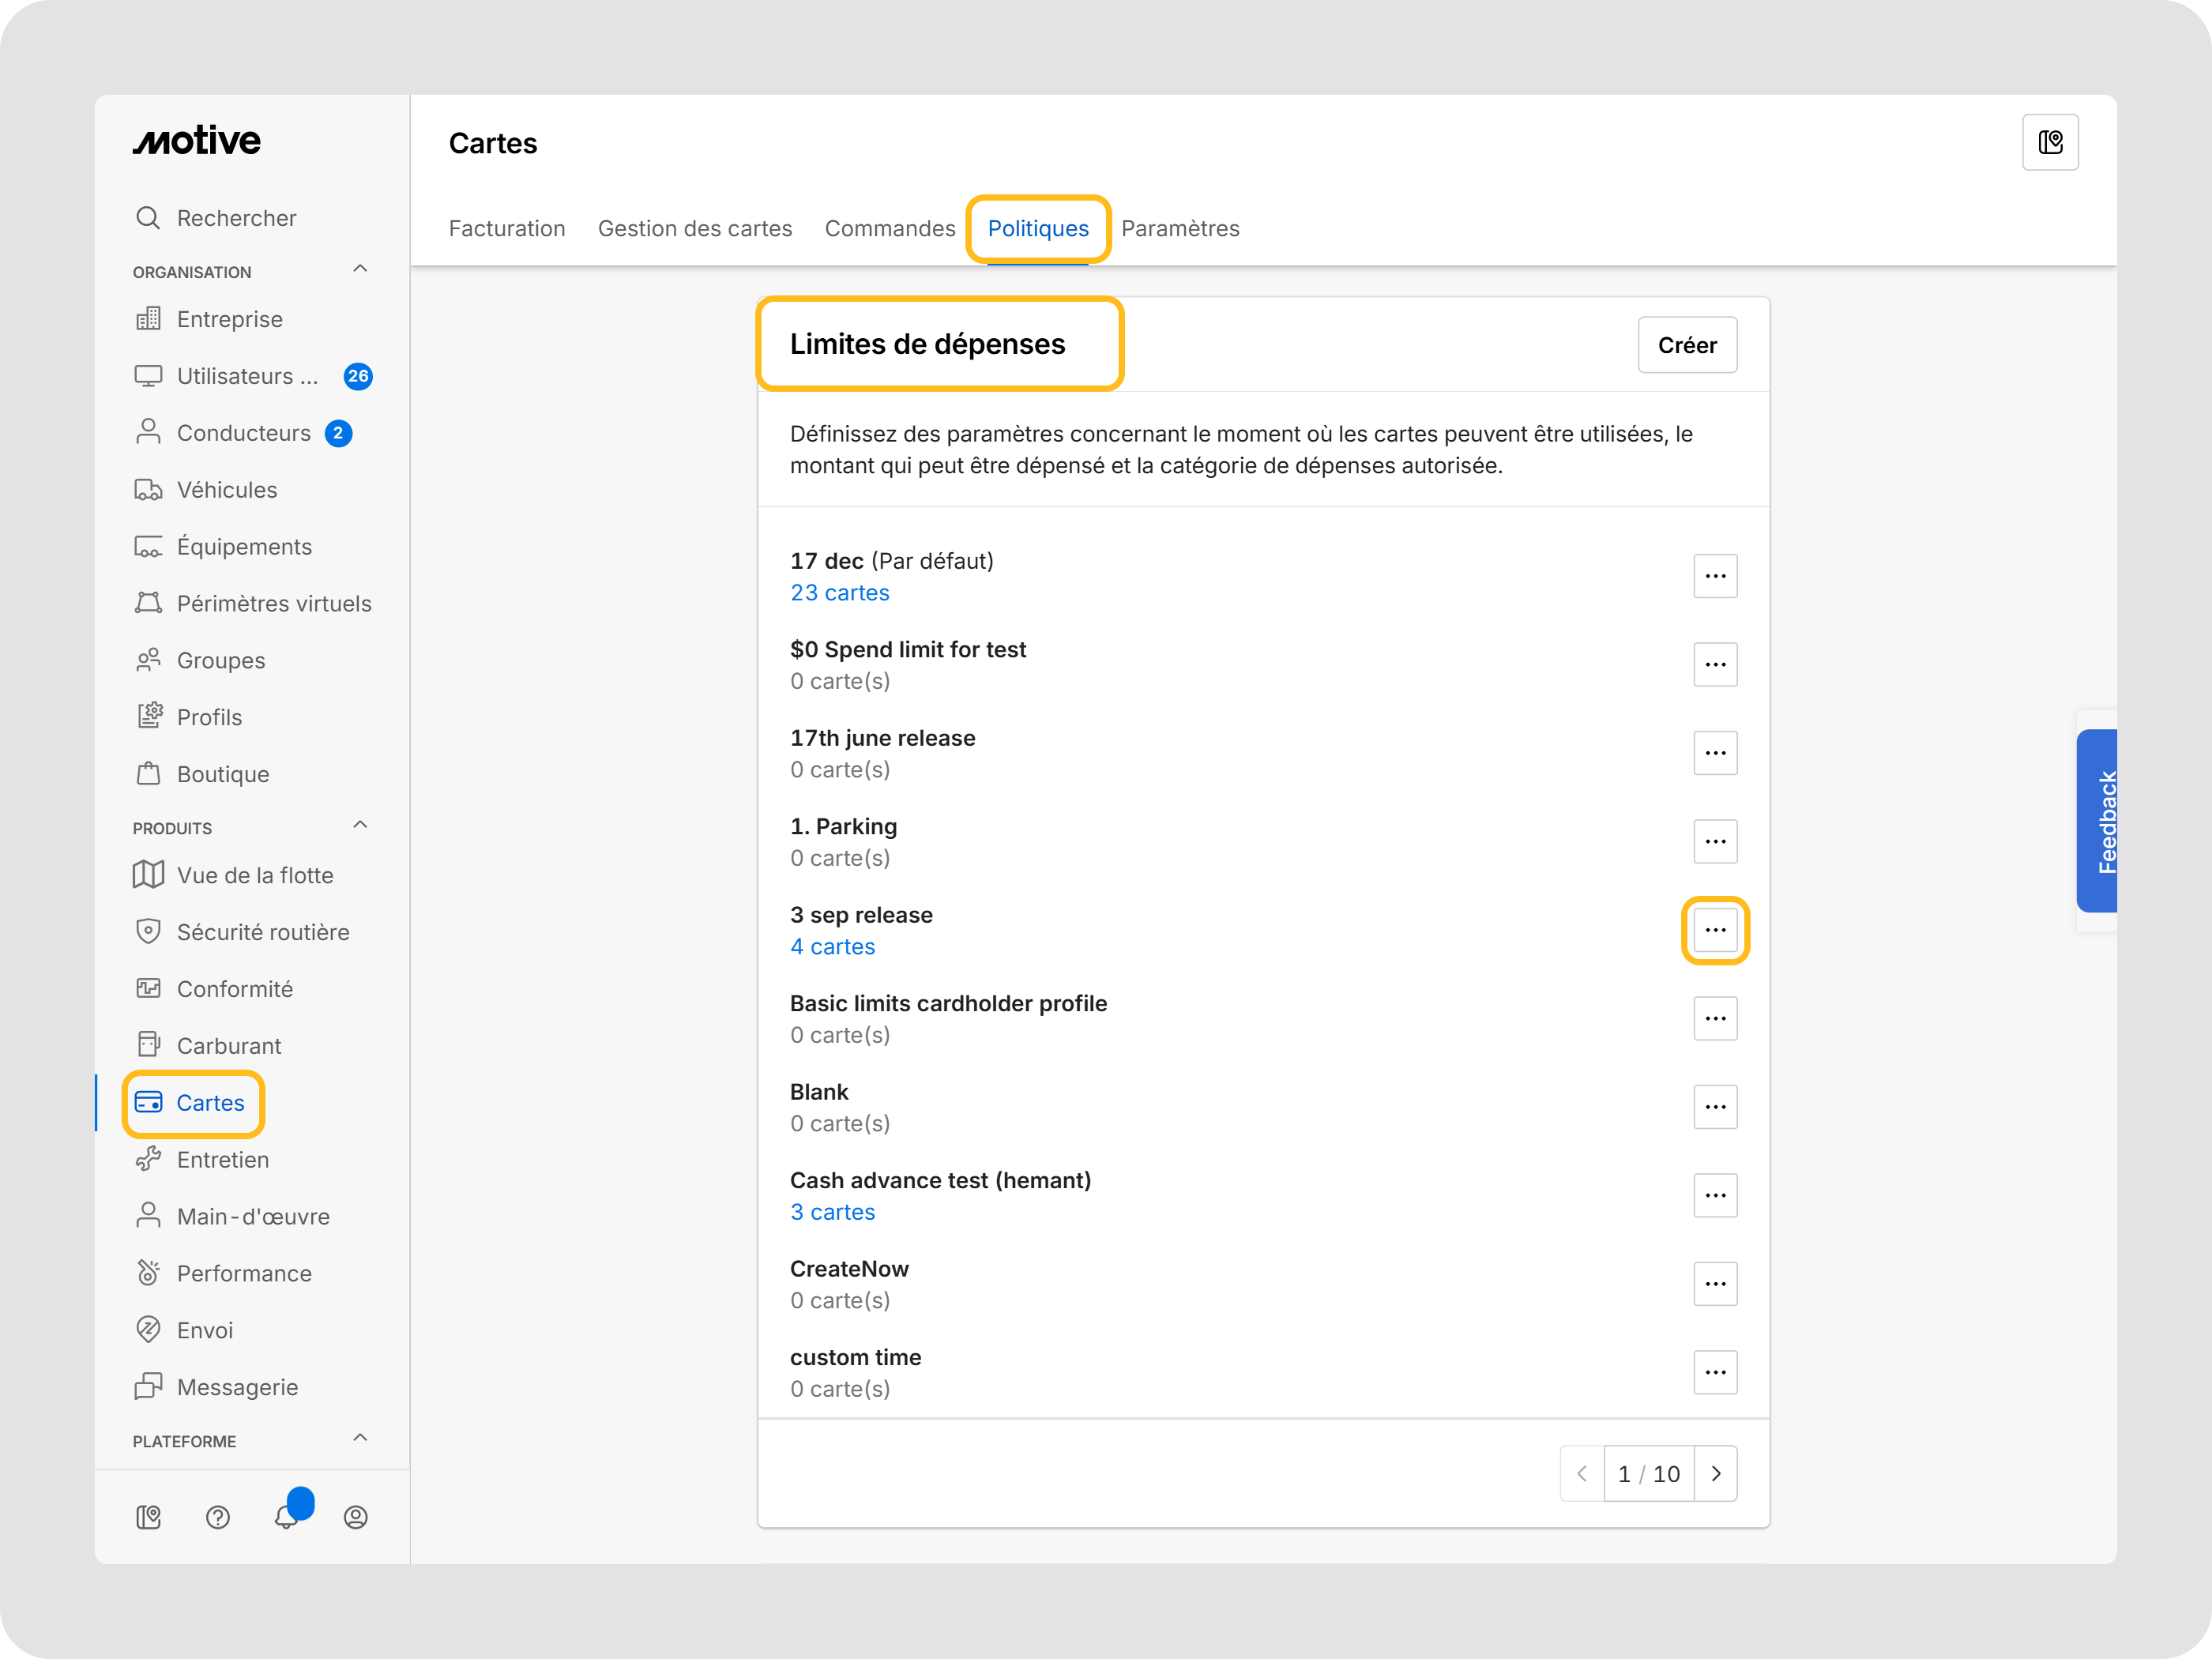Switch to the Gestion des cartes tab
The height and width of the screenshot is (1659, 2212).
coord(695,228)
